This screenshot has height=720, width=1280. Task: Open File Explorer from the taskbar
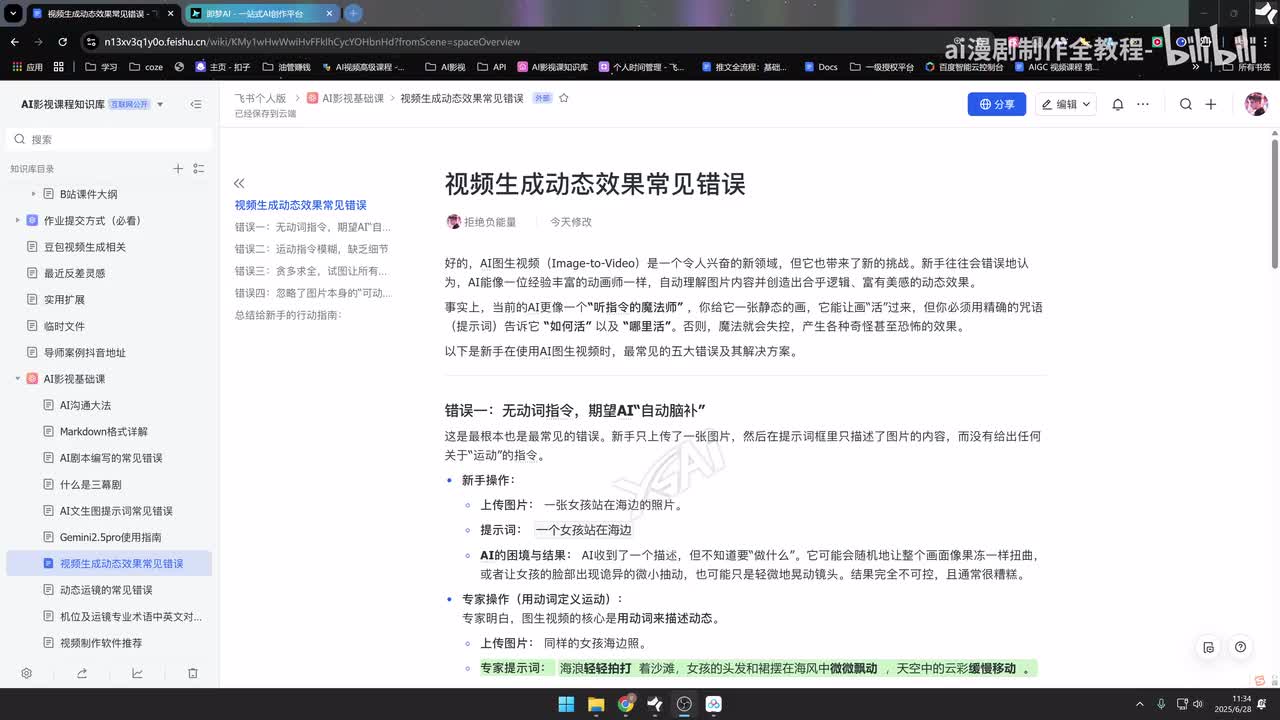(596, 704)
